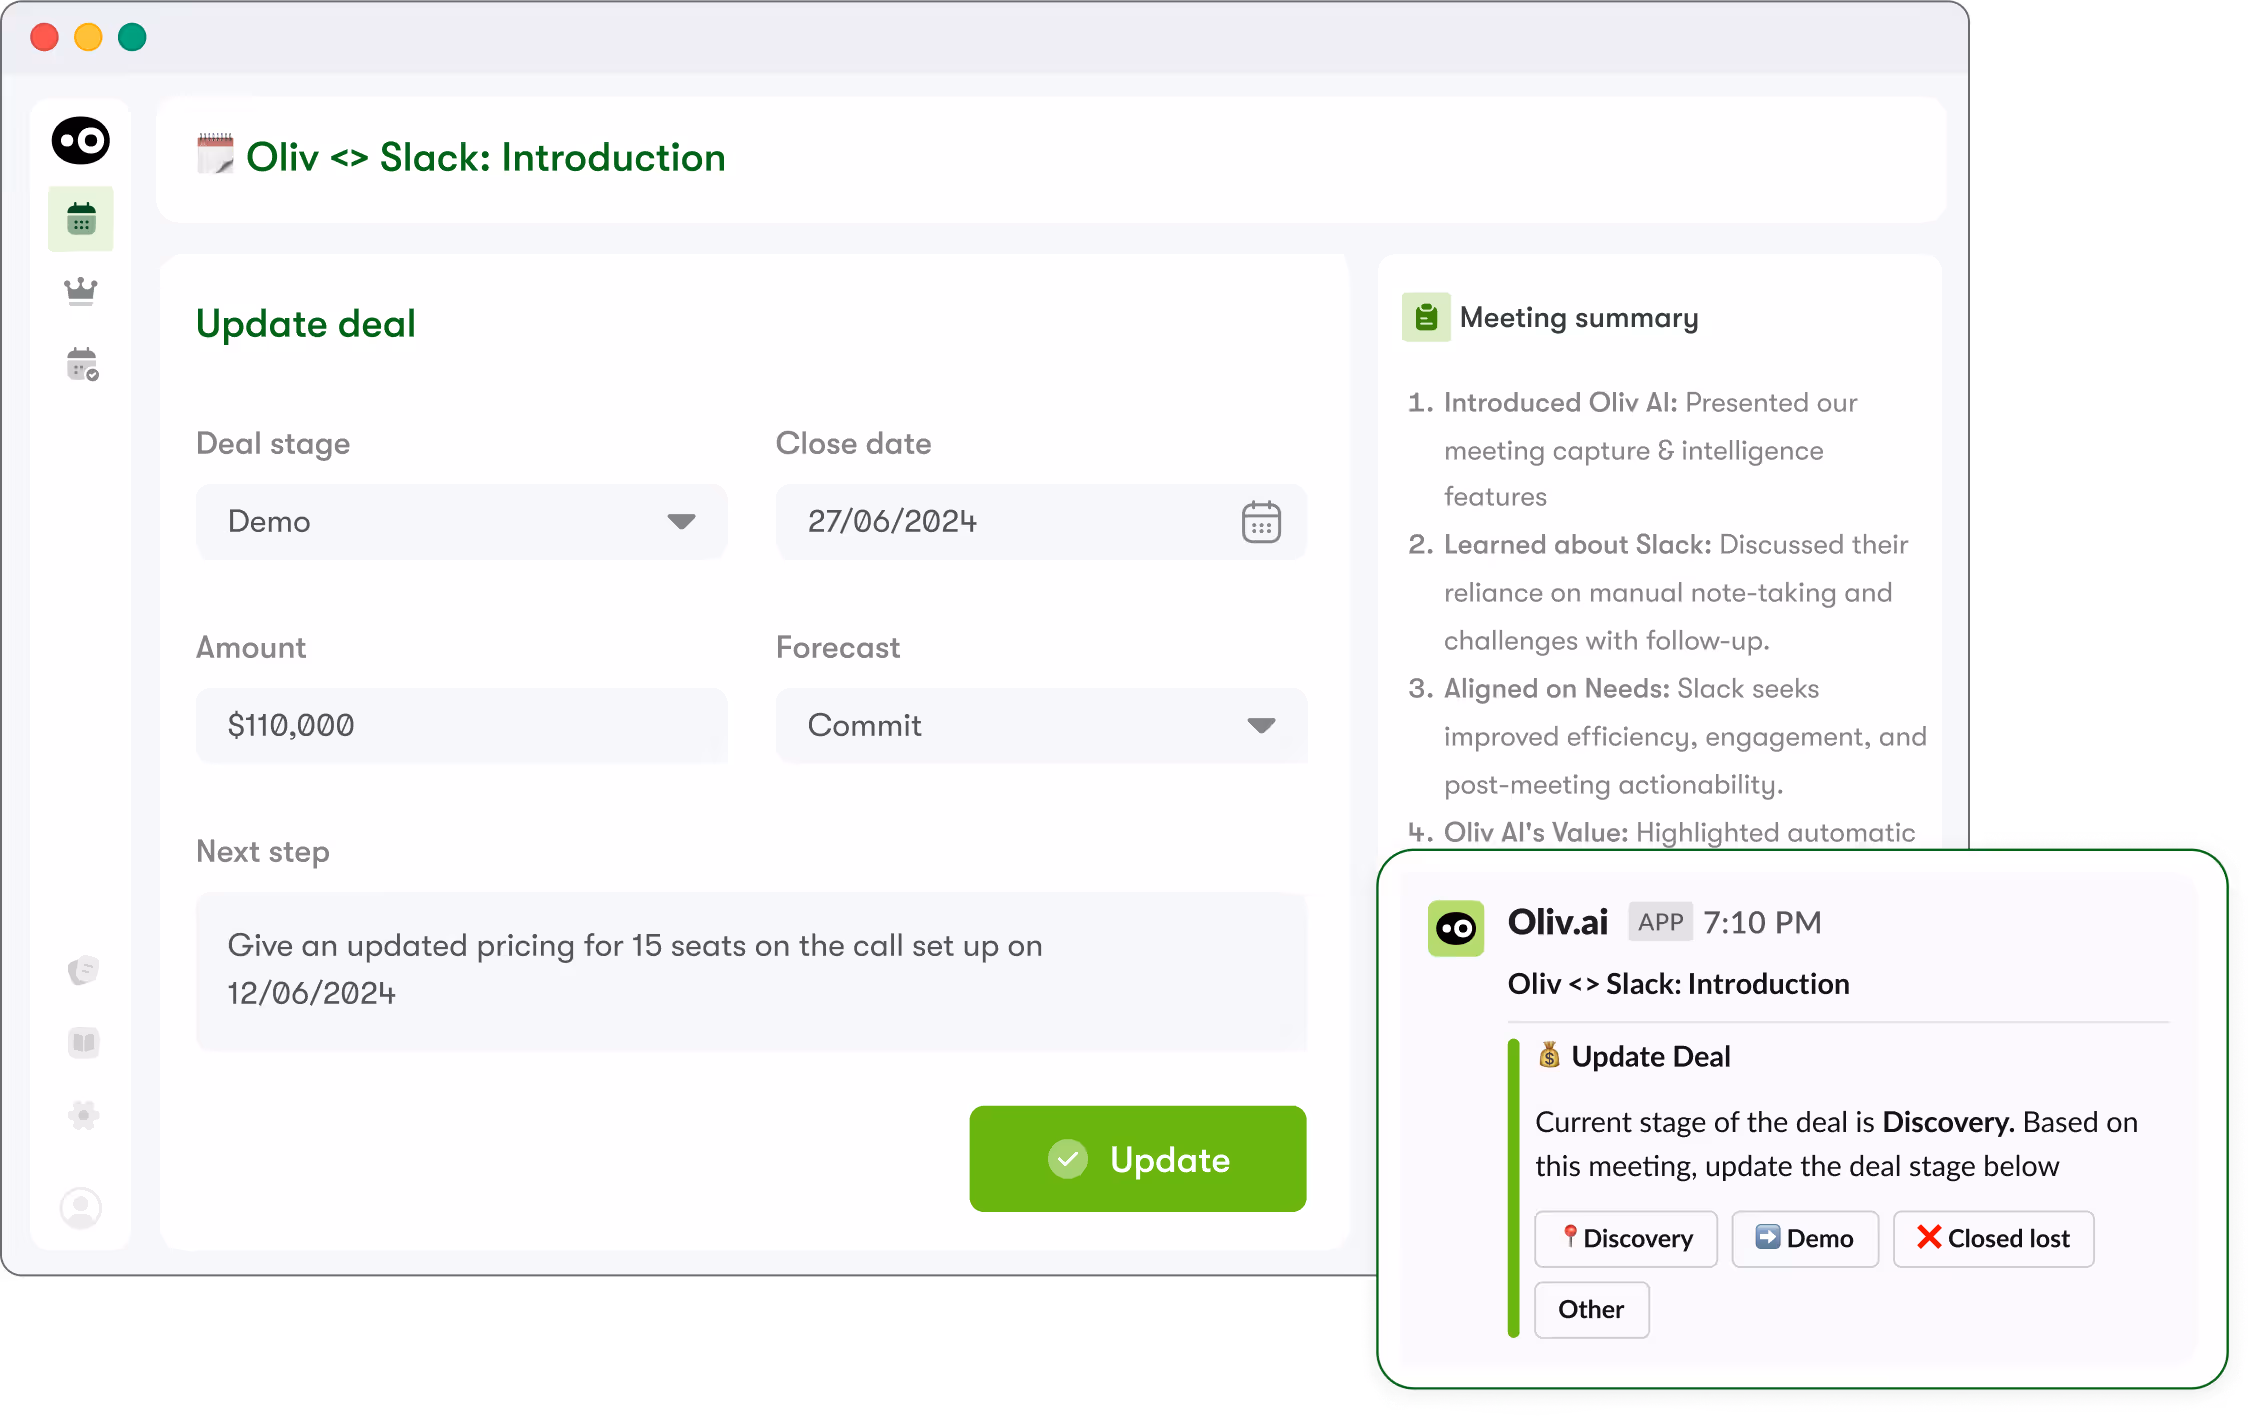Viewport: 2253px width, 1417px height.
Task: Open the chat bubbles sidebar icon
Action: pos(83,970)
